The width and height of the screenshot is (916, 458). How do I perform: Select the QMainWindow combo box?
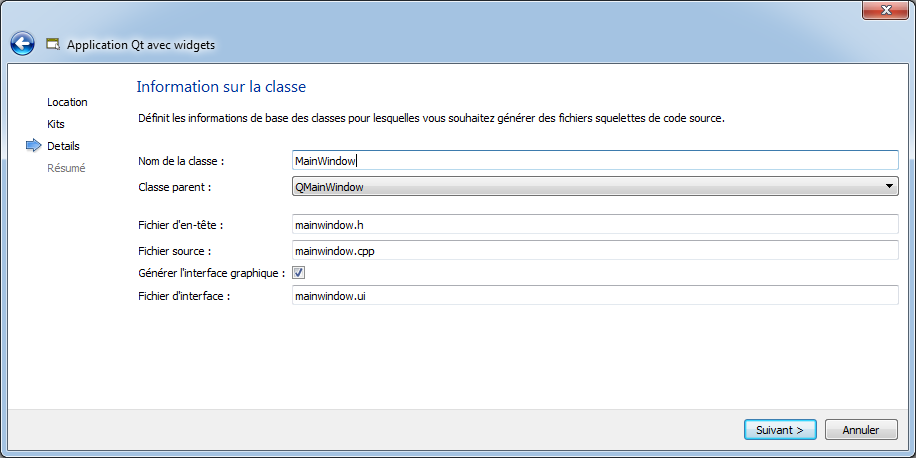click(x=595, y=187)
